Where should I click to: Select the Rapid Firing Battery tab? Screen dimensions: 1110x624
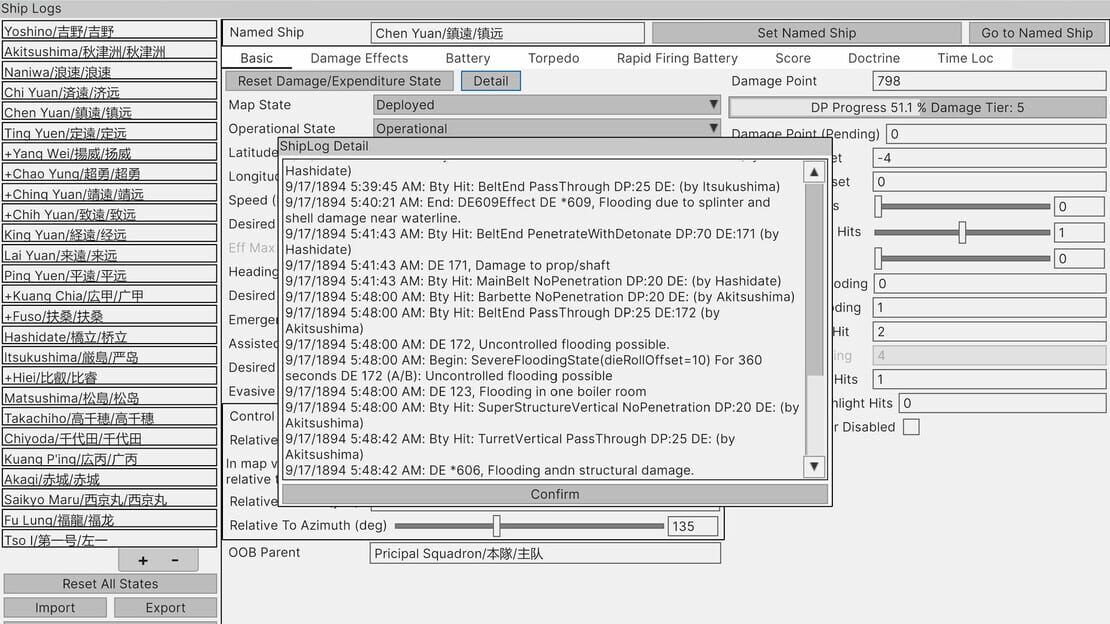(677, 58)
